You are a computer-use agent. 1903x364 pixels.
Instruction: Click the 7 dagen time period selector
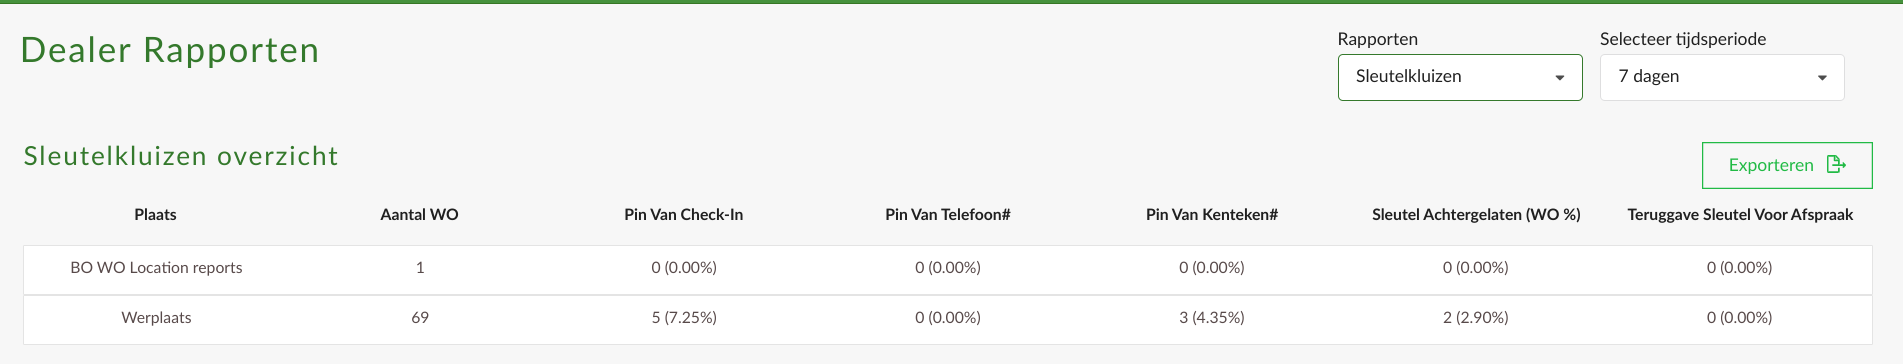[1722, 77]
